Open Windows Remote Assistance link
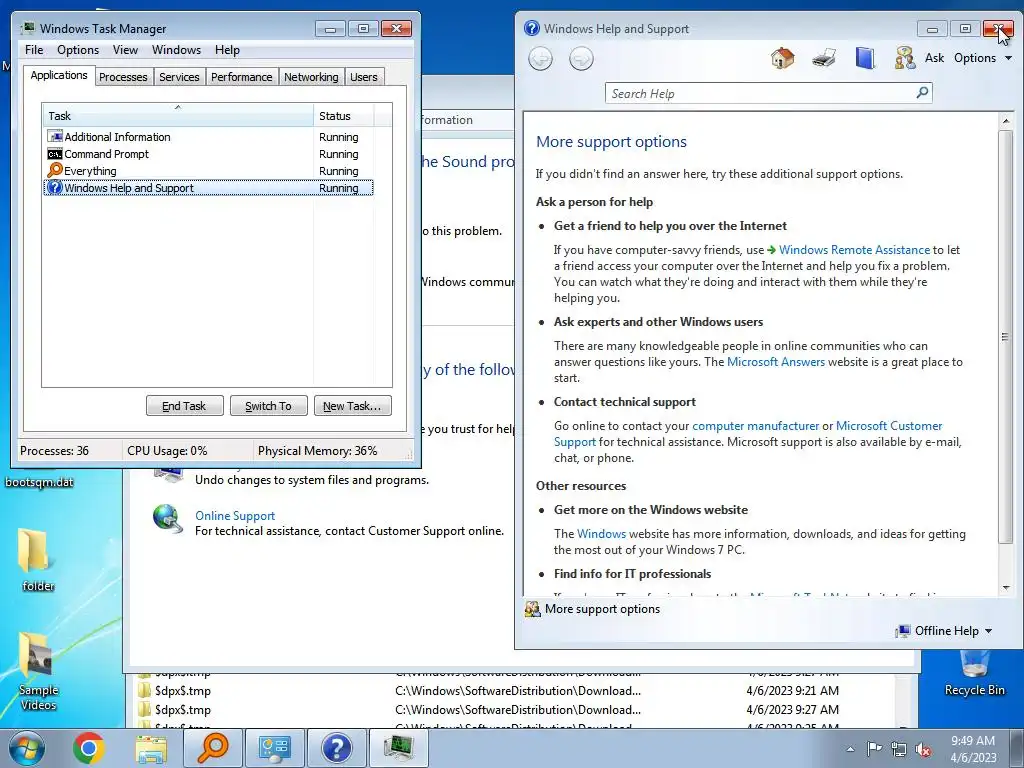This screenshot has height=768, width=1024. pos(854,249)
